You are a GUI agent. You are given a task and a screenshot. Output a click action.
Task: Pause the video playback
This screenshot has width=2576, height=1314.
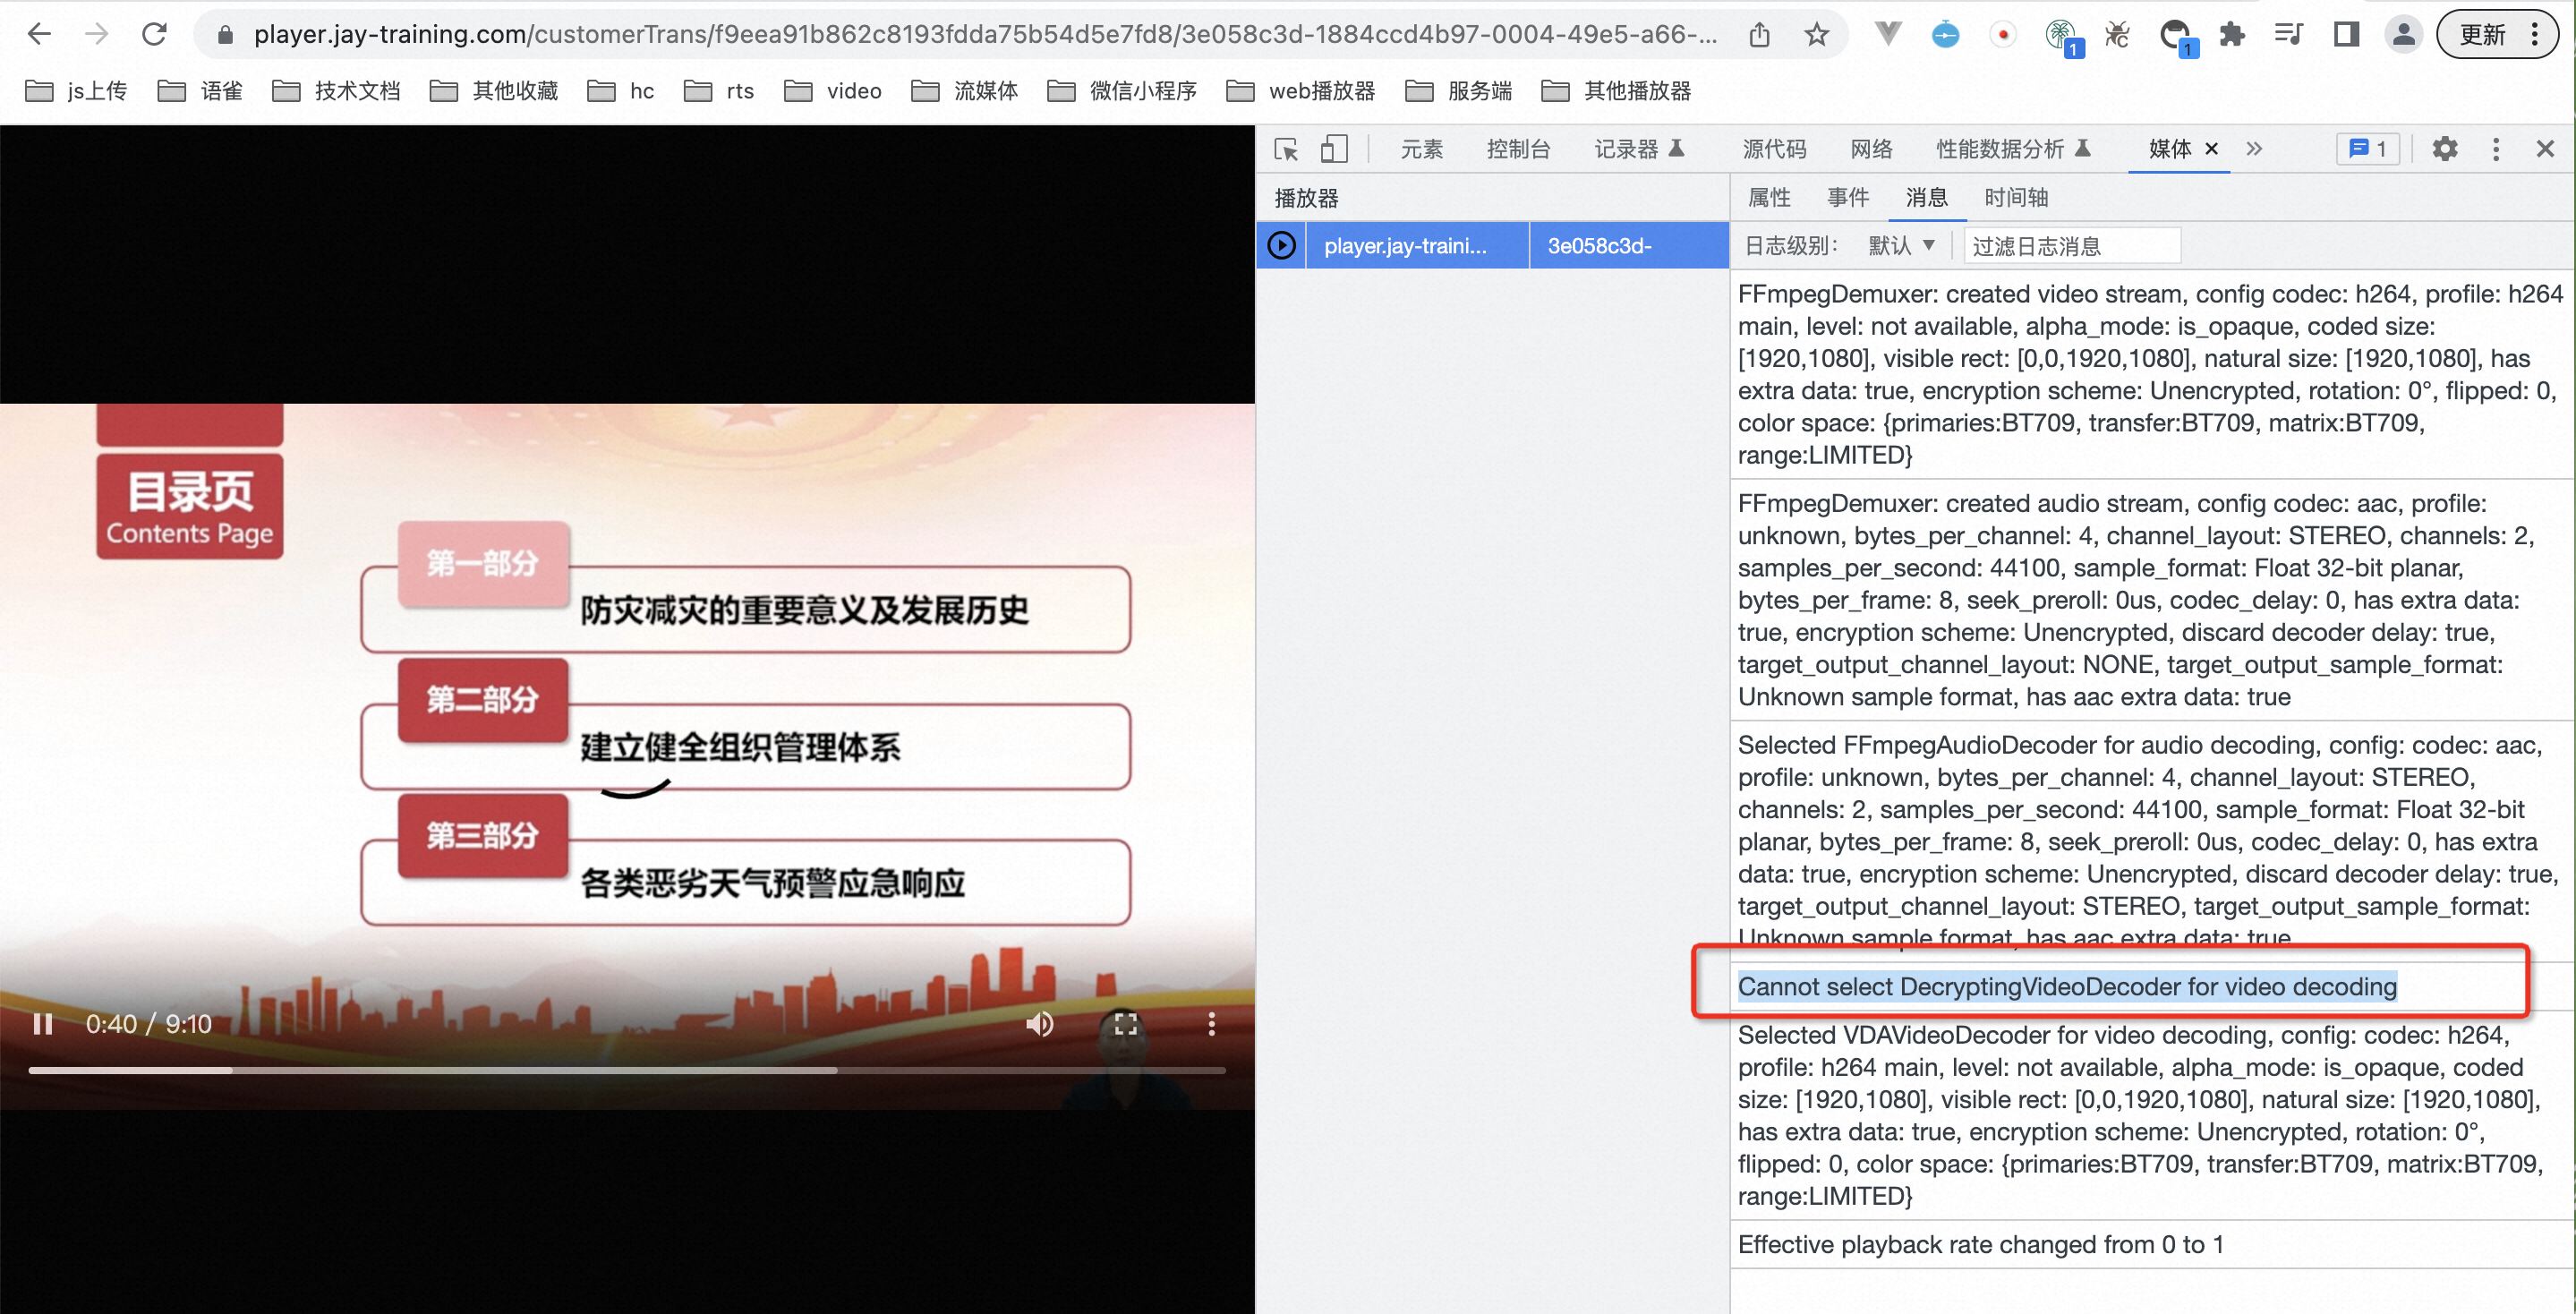tap(43, 1024)
